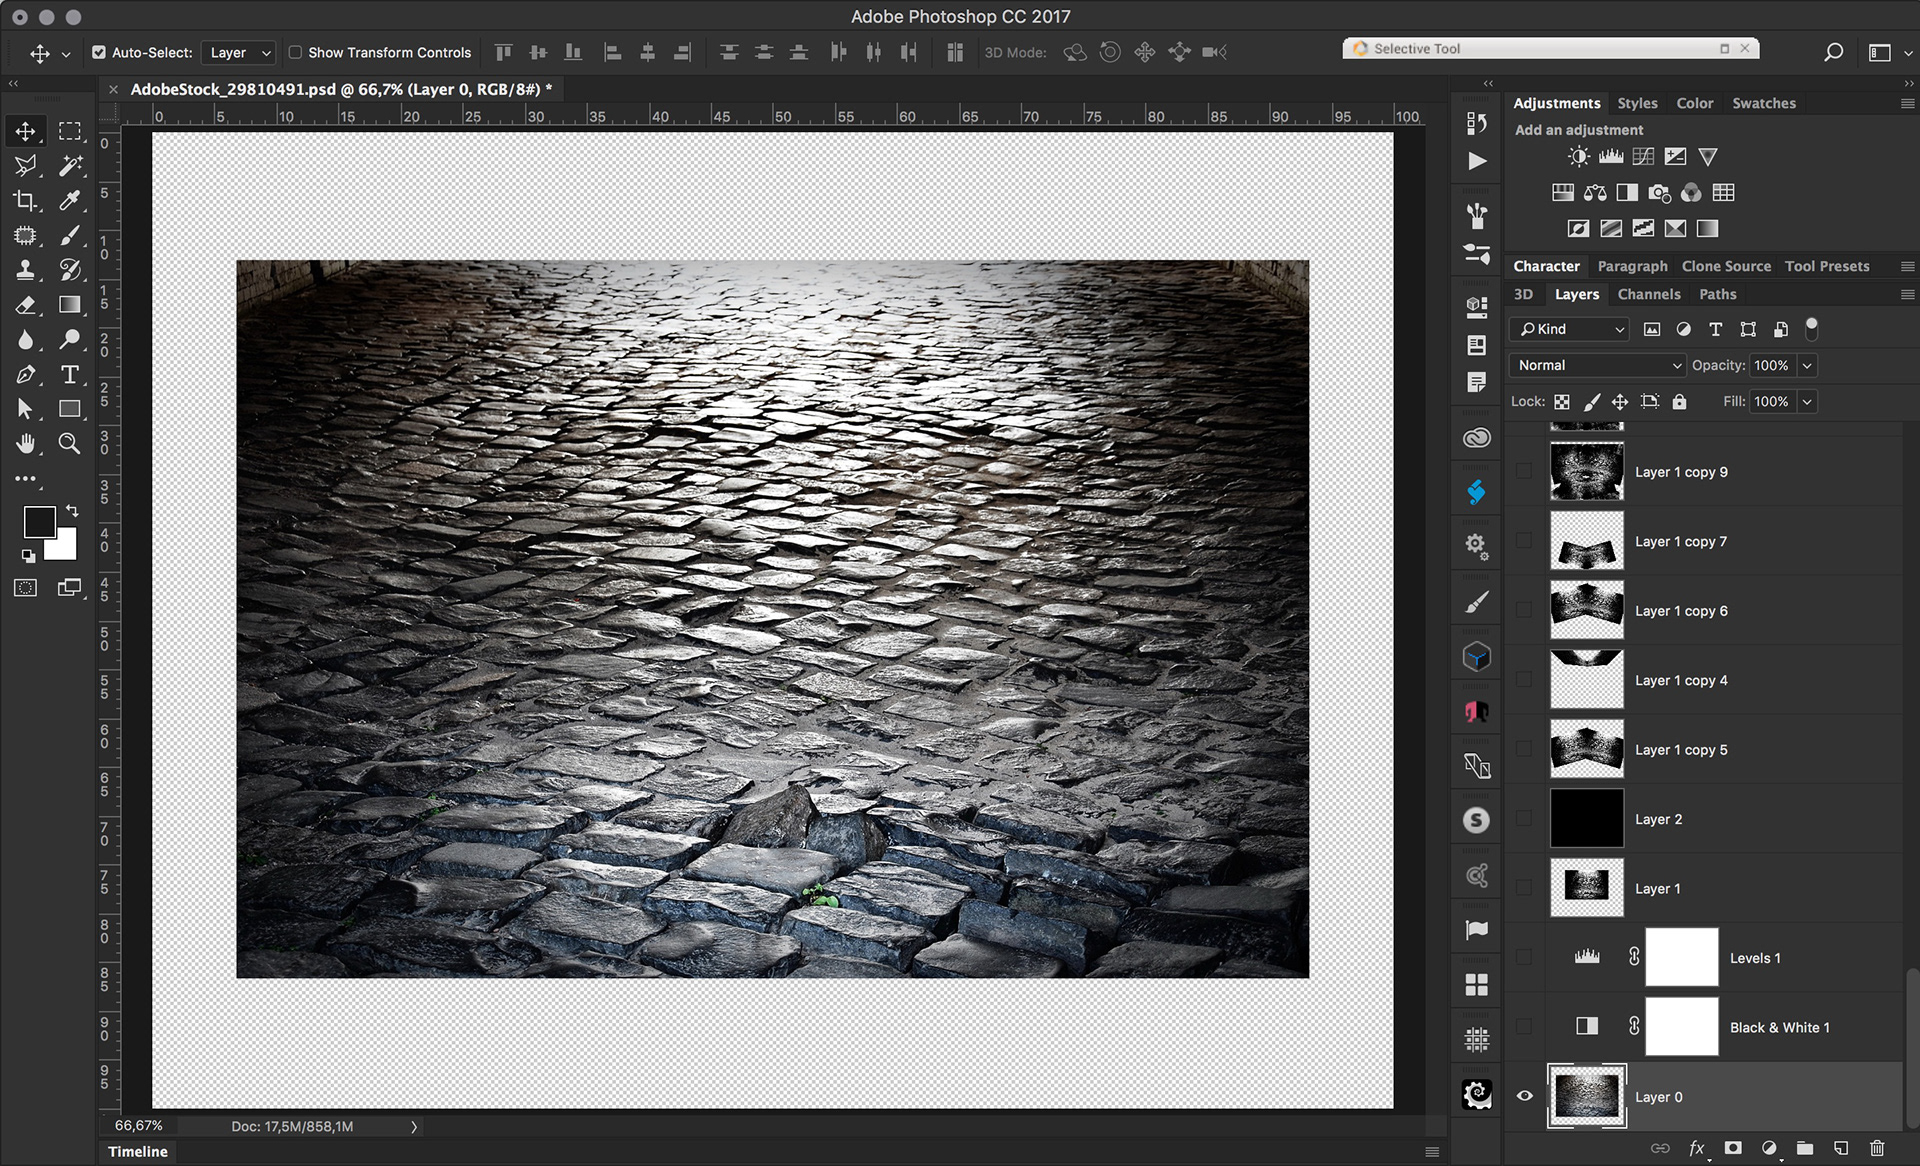1920x1166 pixels.
Task: Open Layers panel options menu
Action: [x=1907, y=294]
